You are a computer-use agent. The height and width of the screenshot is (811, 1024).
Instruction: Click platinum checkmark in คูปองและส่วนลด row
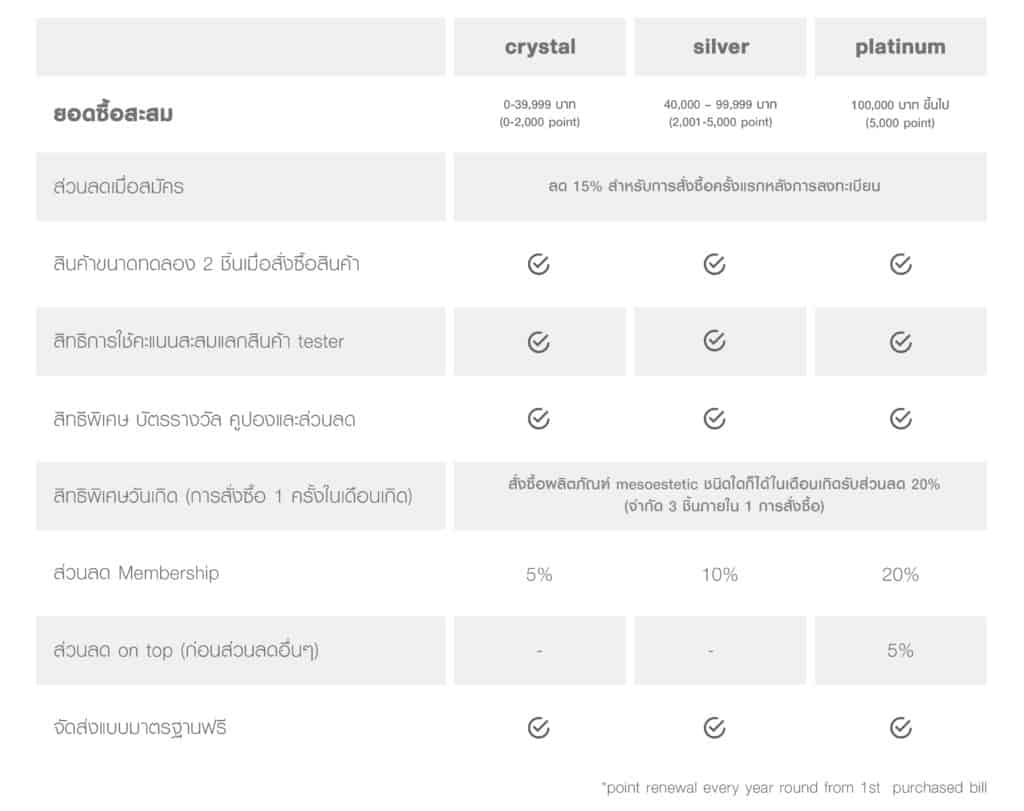coord(900,419)
